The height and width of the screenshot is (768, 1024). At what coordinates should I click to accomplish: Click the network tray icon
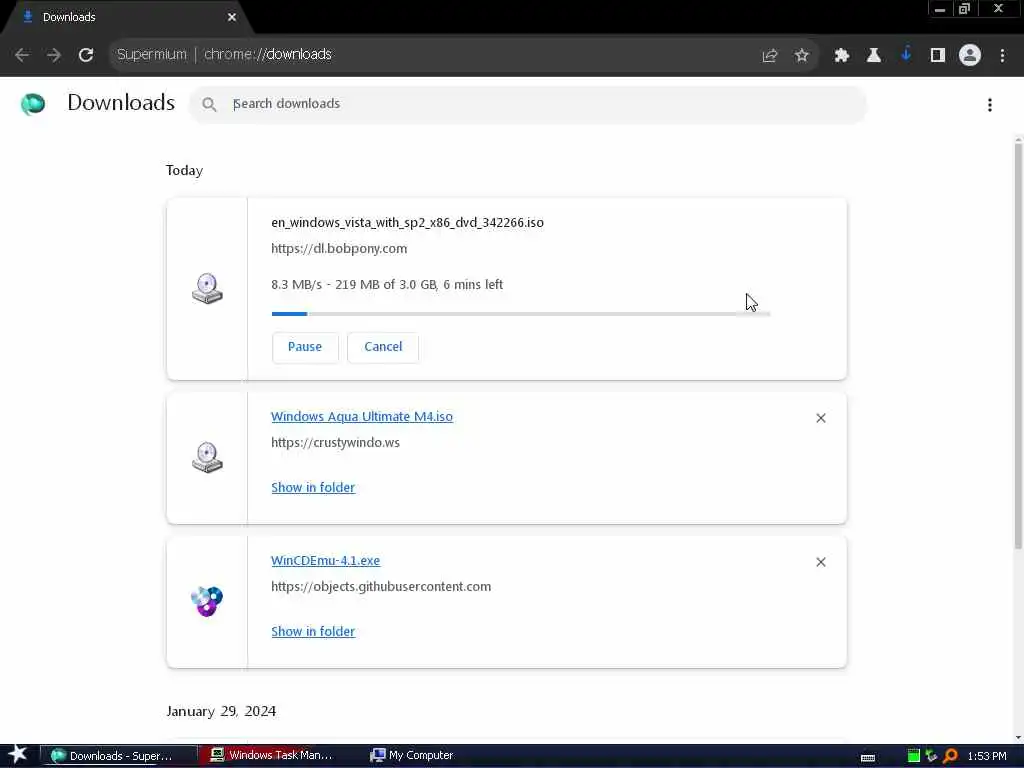932,756
